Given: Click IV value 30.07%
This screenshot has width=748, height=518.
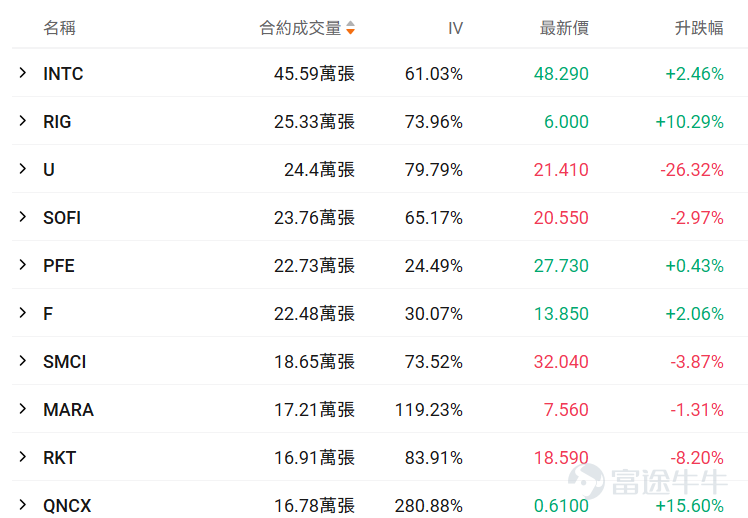Looking at the screenshot, I should point(434,314).
